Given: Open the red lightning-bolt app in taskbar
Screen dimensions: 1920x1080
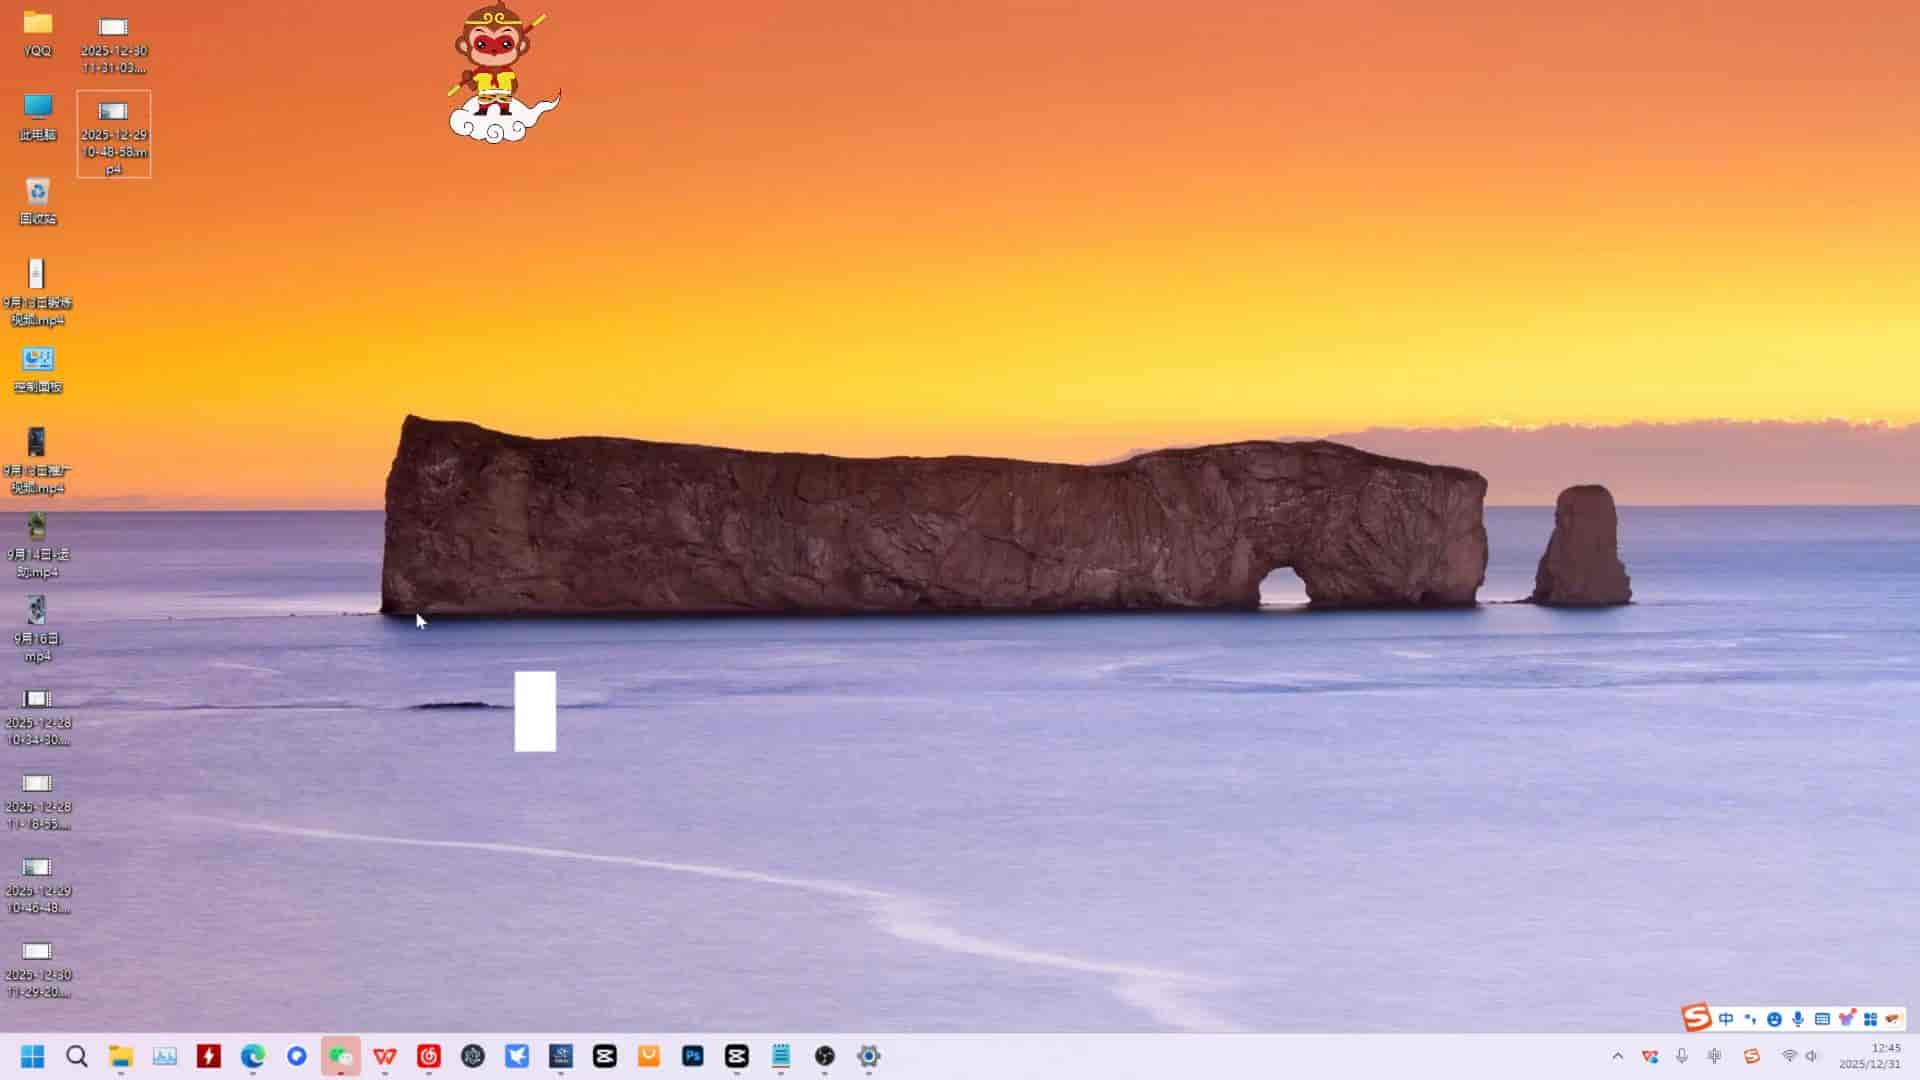Looking at the screenshot, I should (x=209, y=1056).
